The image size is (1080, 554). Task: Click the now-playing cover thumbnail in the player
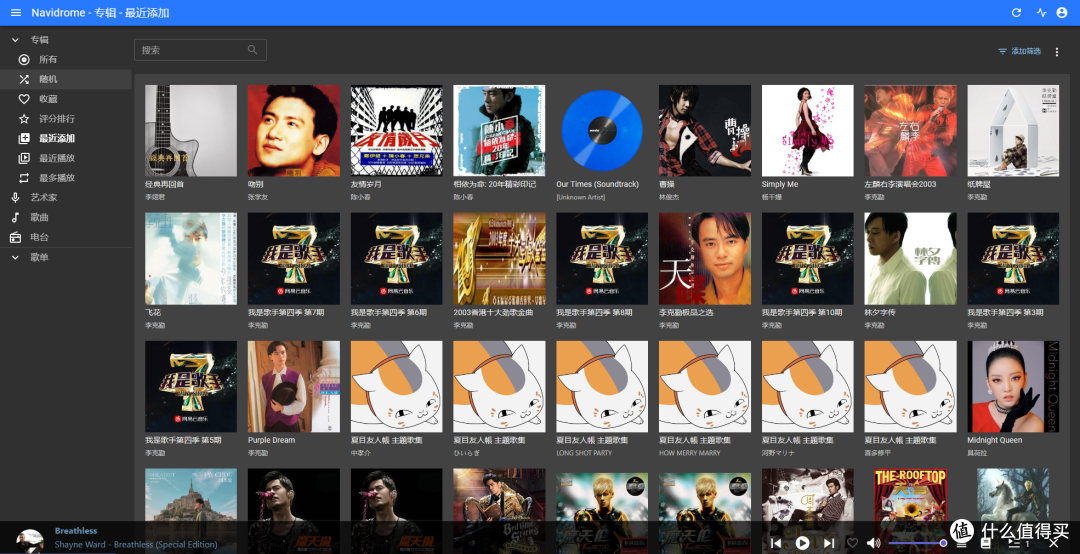(30, 540)
